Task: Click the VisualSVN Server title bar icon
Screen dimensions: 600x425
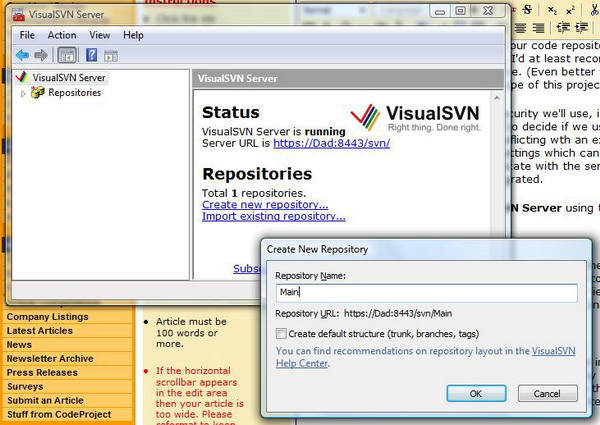Action: (18, 15)
